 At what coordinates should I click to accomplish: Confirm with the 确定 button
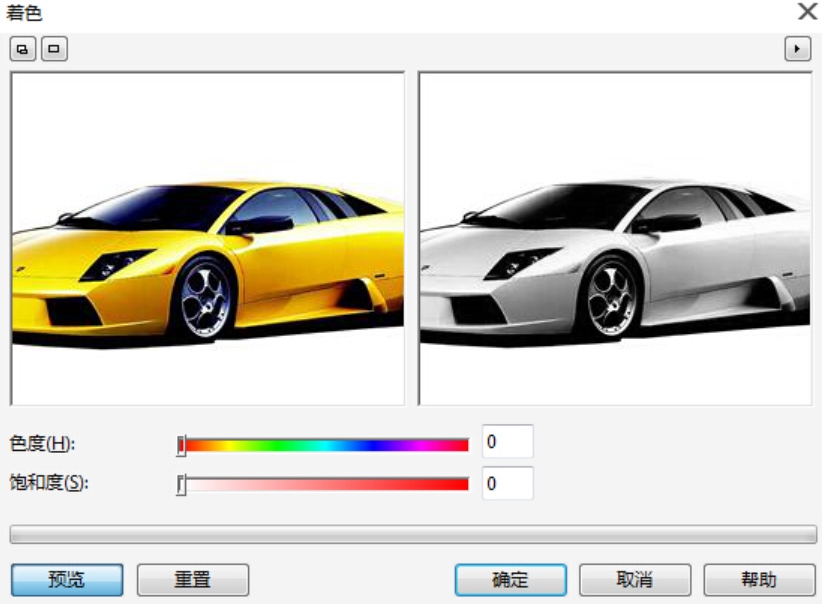511,580
